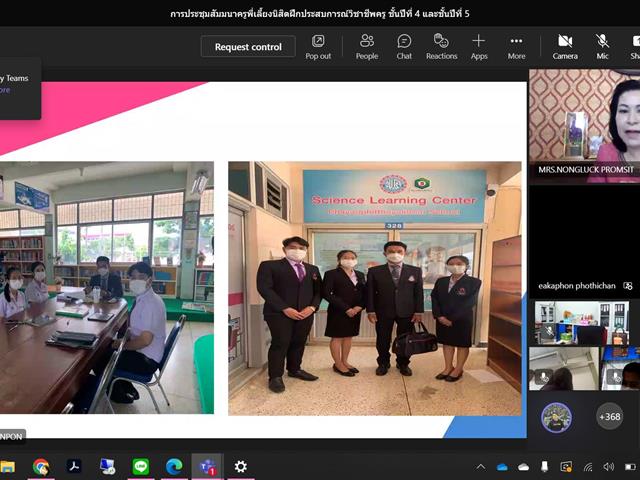Open the volume tray icon
The image size is (640, 480).
609,467
